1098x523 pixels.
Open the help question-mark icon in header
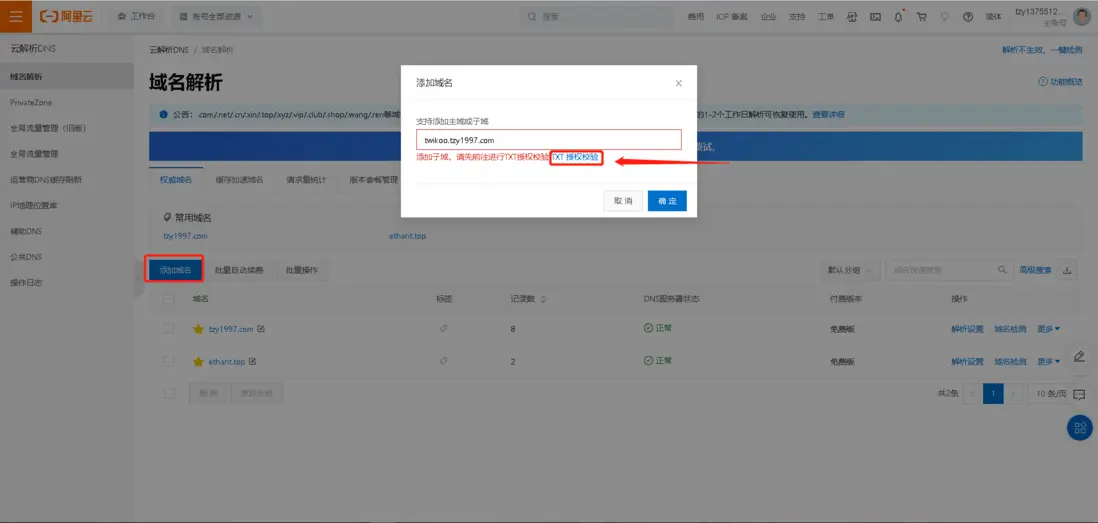point(968,17)
